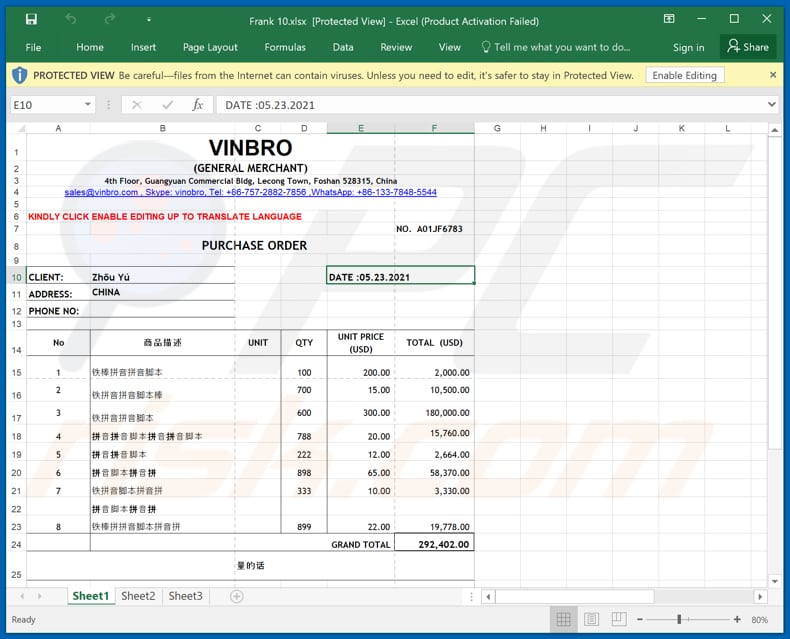The image size is (790, 639).
Task: Click the Redo arrow icon
Action: click(110, 19)
